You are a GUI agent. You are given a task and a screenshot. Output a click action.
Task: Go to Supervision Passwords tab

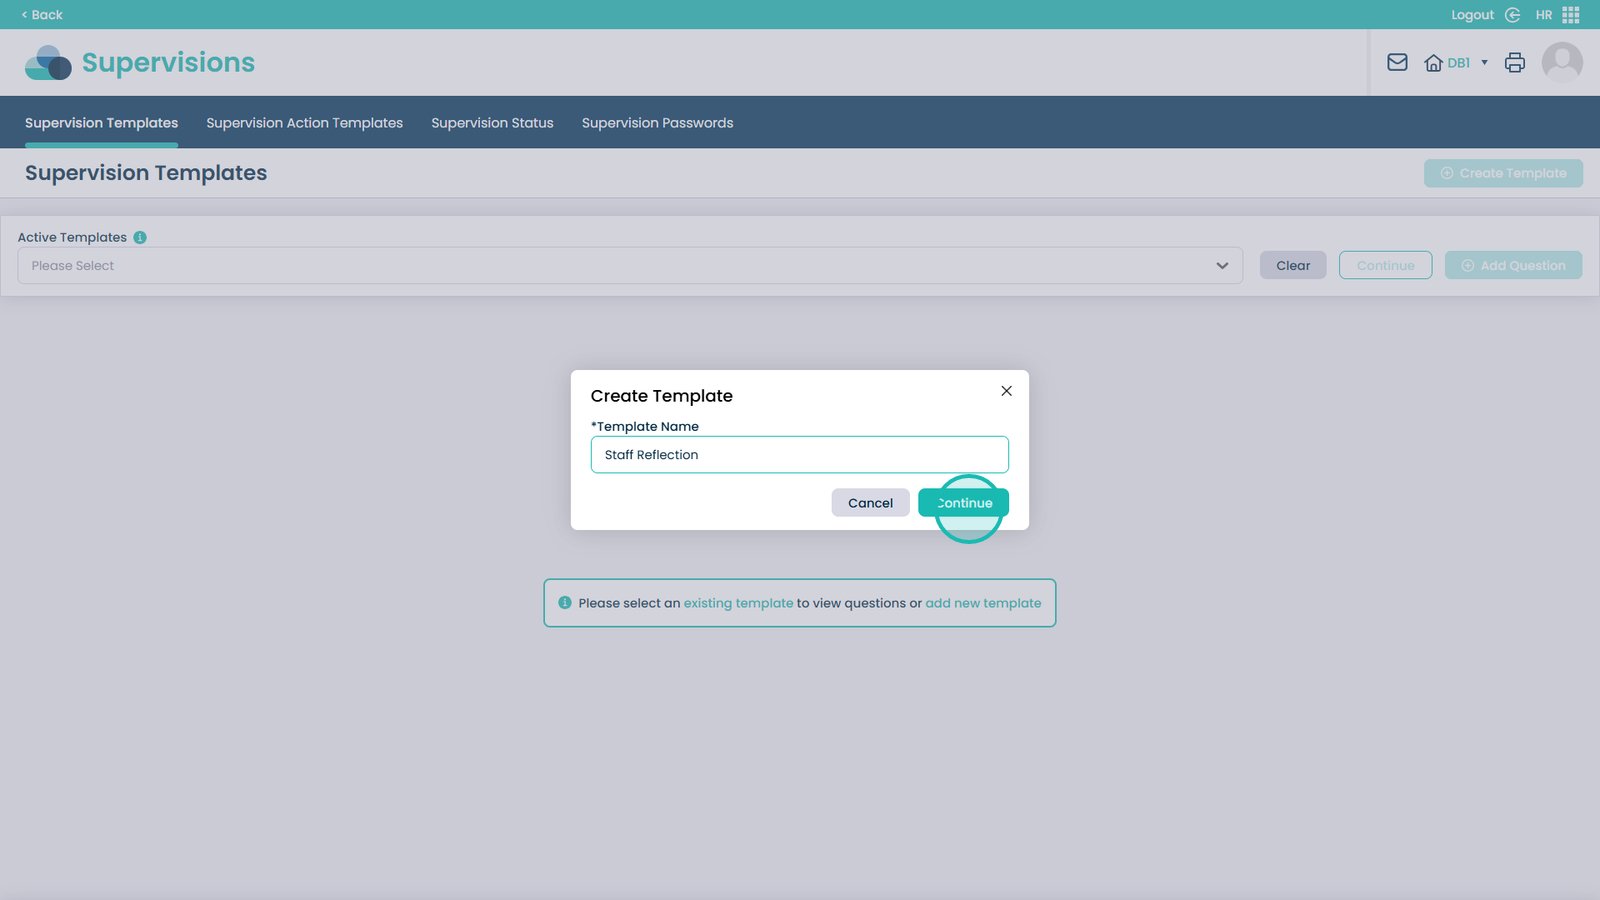657,123
